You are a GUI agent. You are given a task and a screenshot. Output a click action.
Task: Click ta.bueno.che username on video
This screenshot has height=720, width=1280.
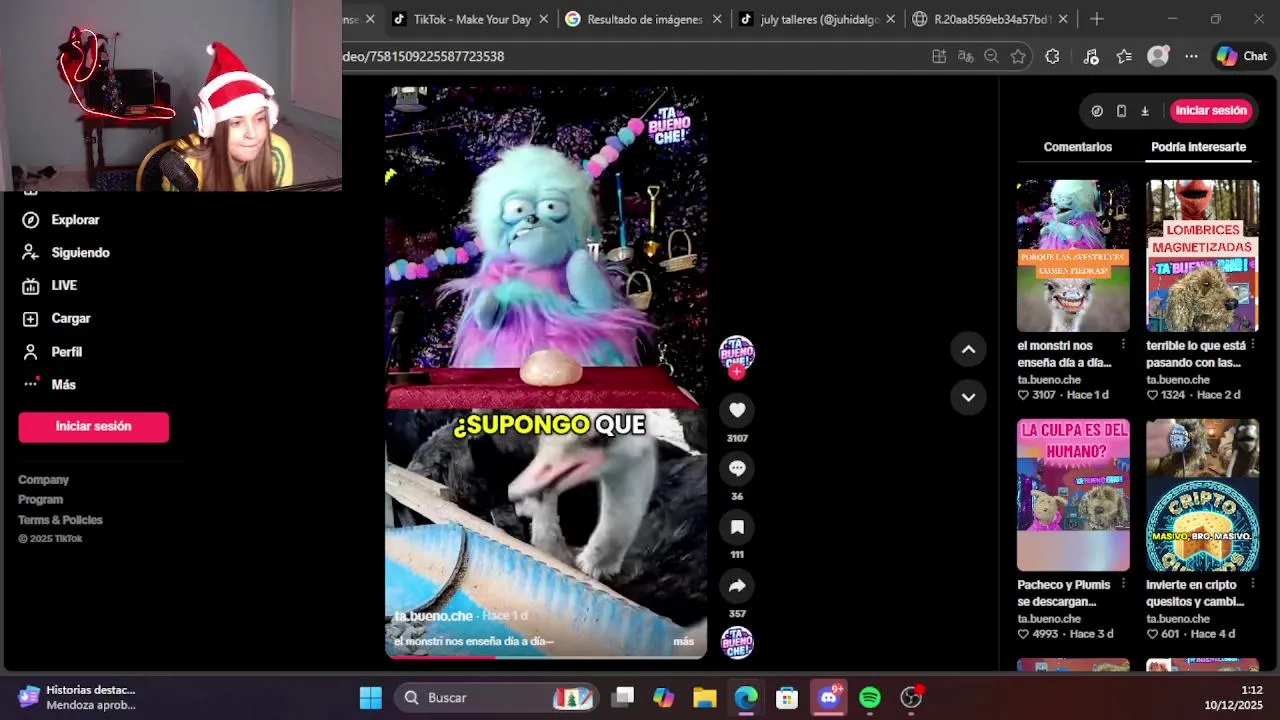point(433,616)
